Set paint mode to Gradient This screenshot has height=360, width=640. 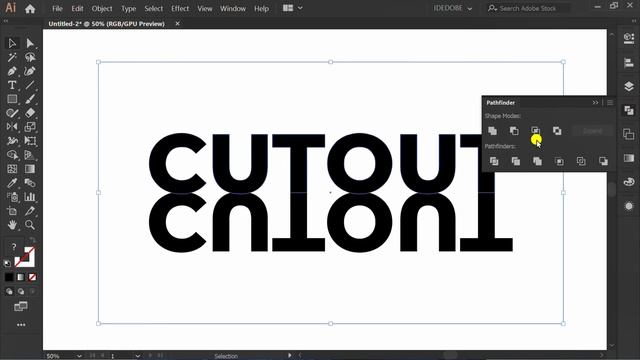20,278
